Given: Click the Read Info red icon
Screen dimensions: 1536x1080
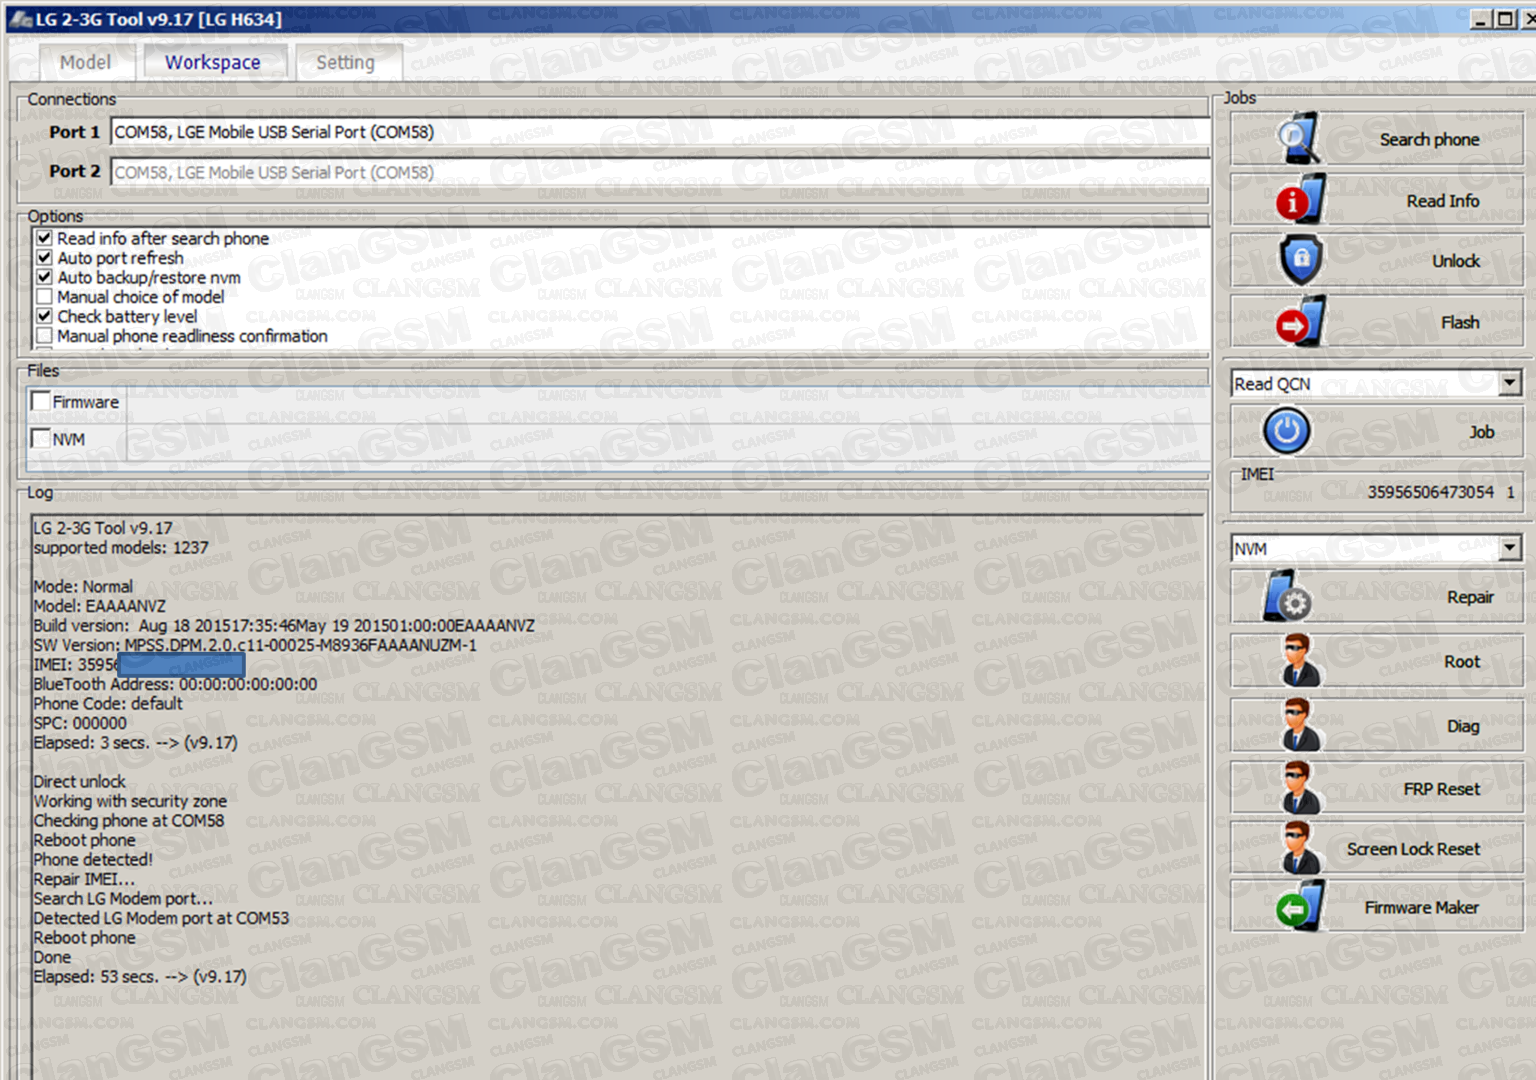Looking at the screenshot, I should pyautogui.click(x=1300, y=199).
